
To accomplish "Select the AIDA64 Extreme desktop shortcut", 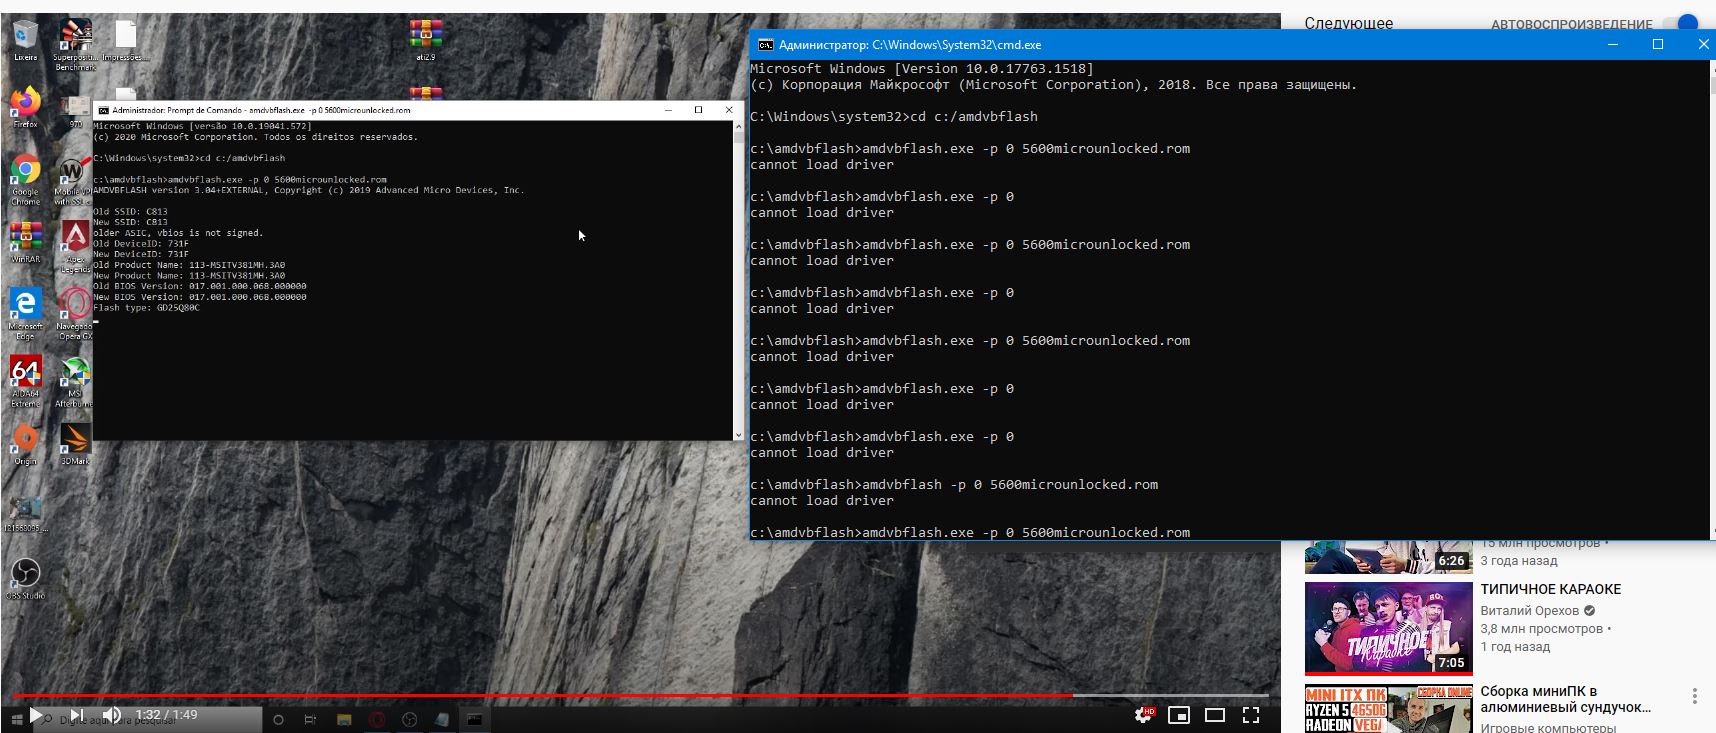I will (x=25, y=381).
